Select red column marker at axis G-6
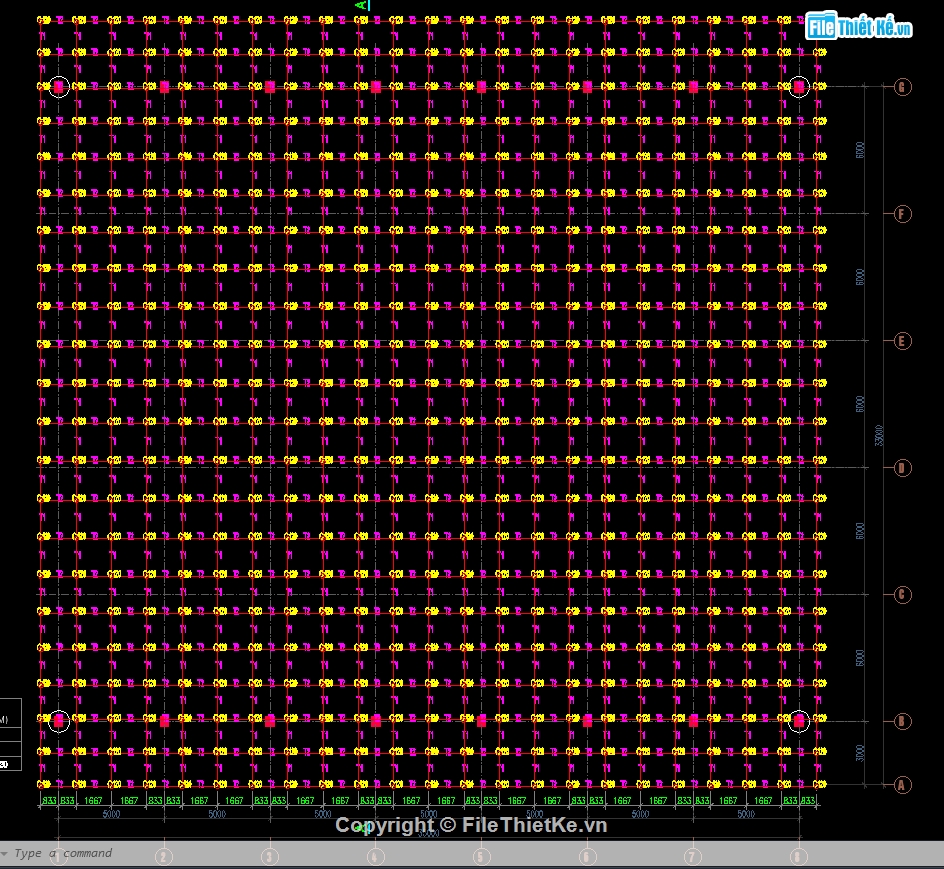 click(x=588, y=87)
